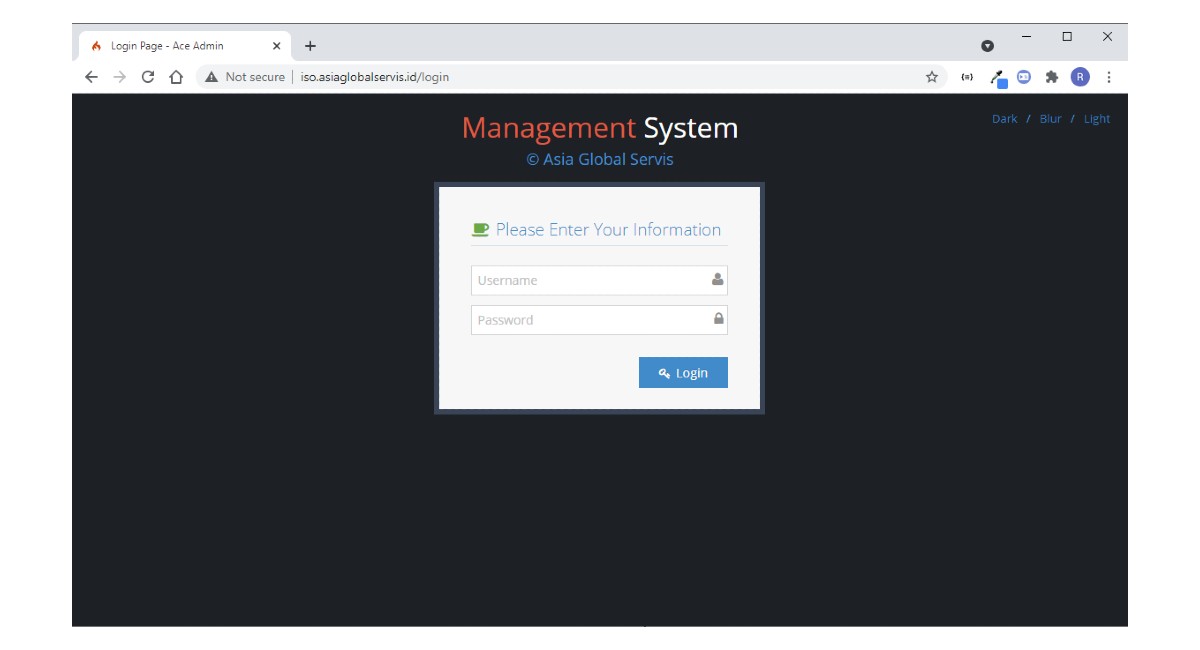Image resolution: width=1200 pixels, height=650 pixels.
Task: Close the Login Page - Ace Admin tab
Action: [x=277, y=46]
